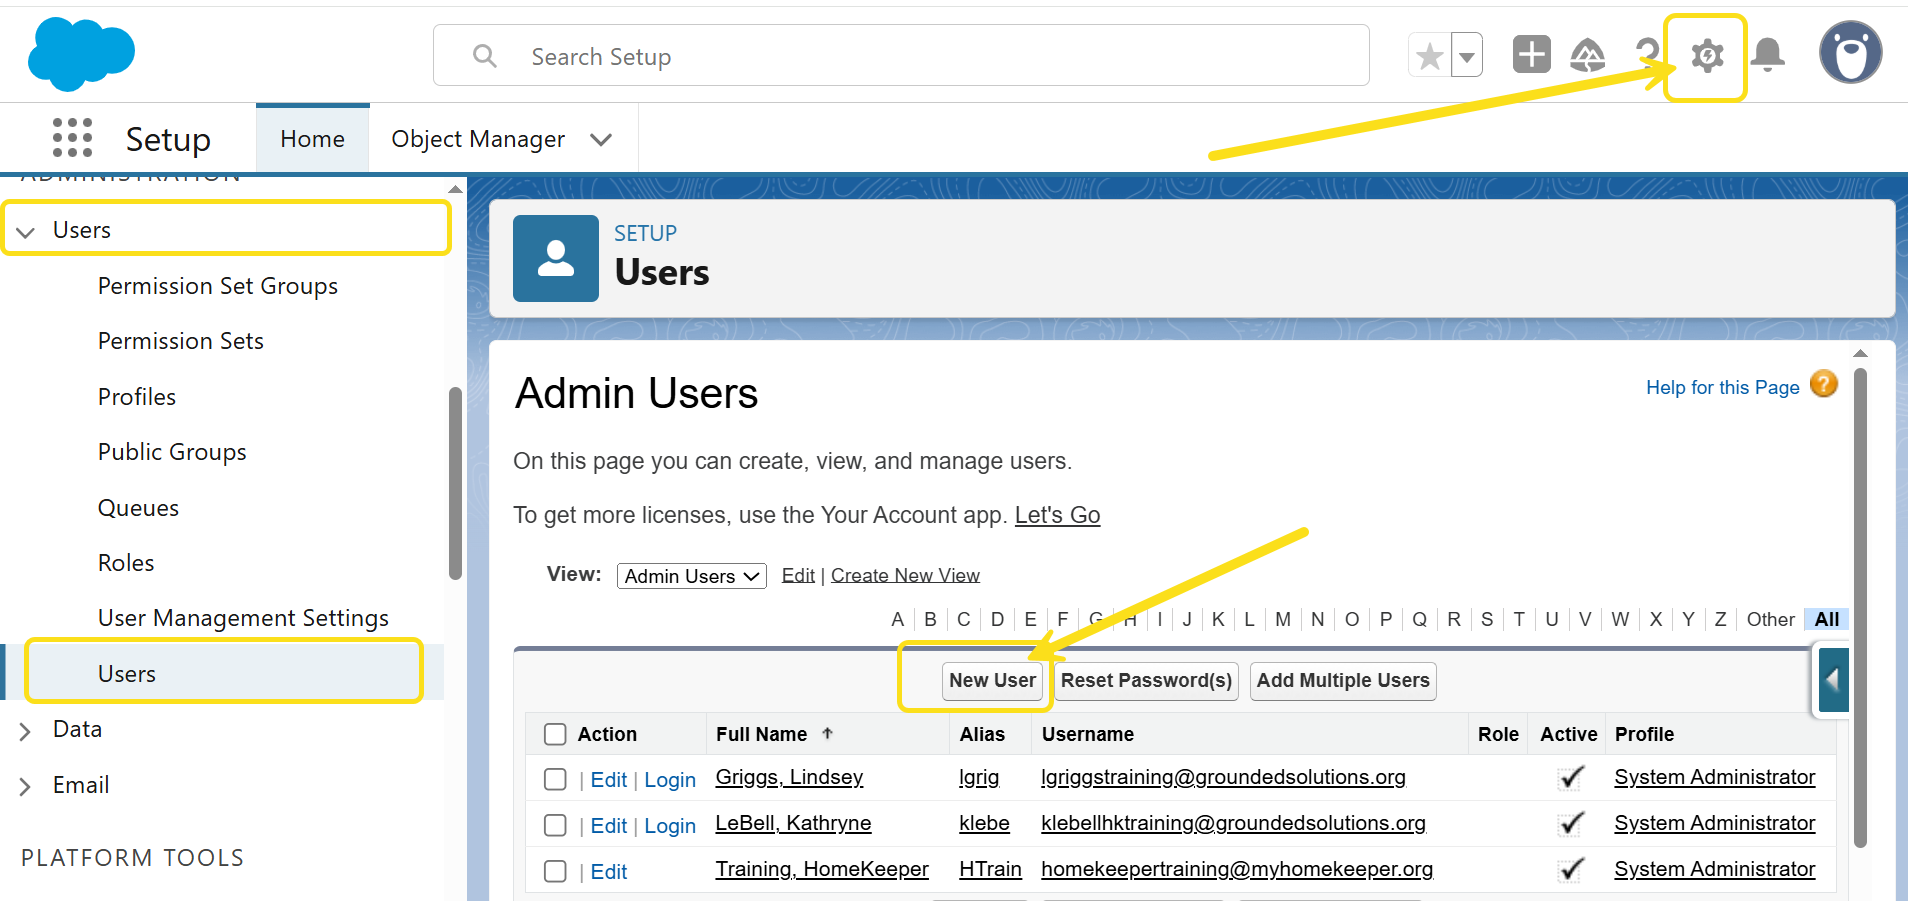This screenshot has height=901, width=1908.
Task: Open the favorites list dropdown arrow
Action: [x=1467, y=56]
